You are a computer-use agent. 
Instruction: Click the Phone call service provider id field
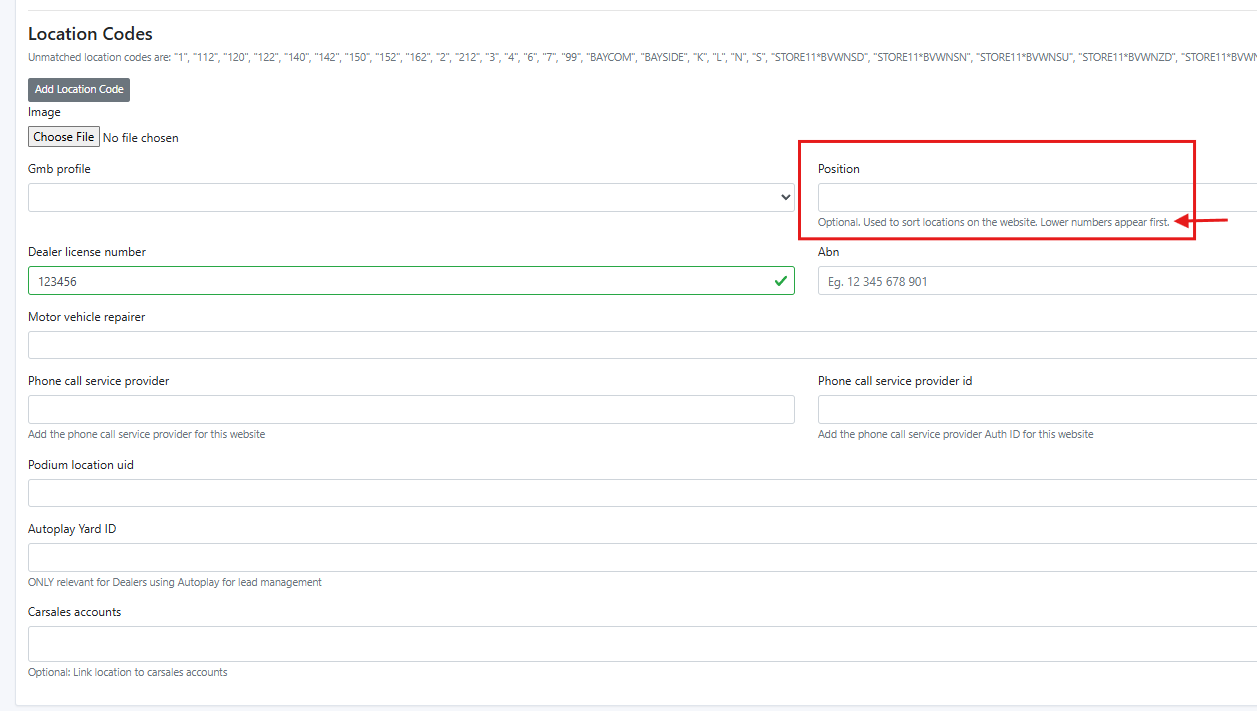coord(1037,409)
